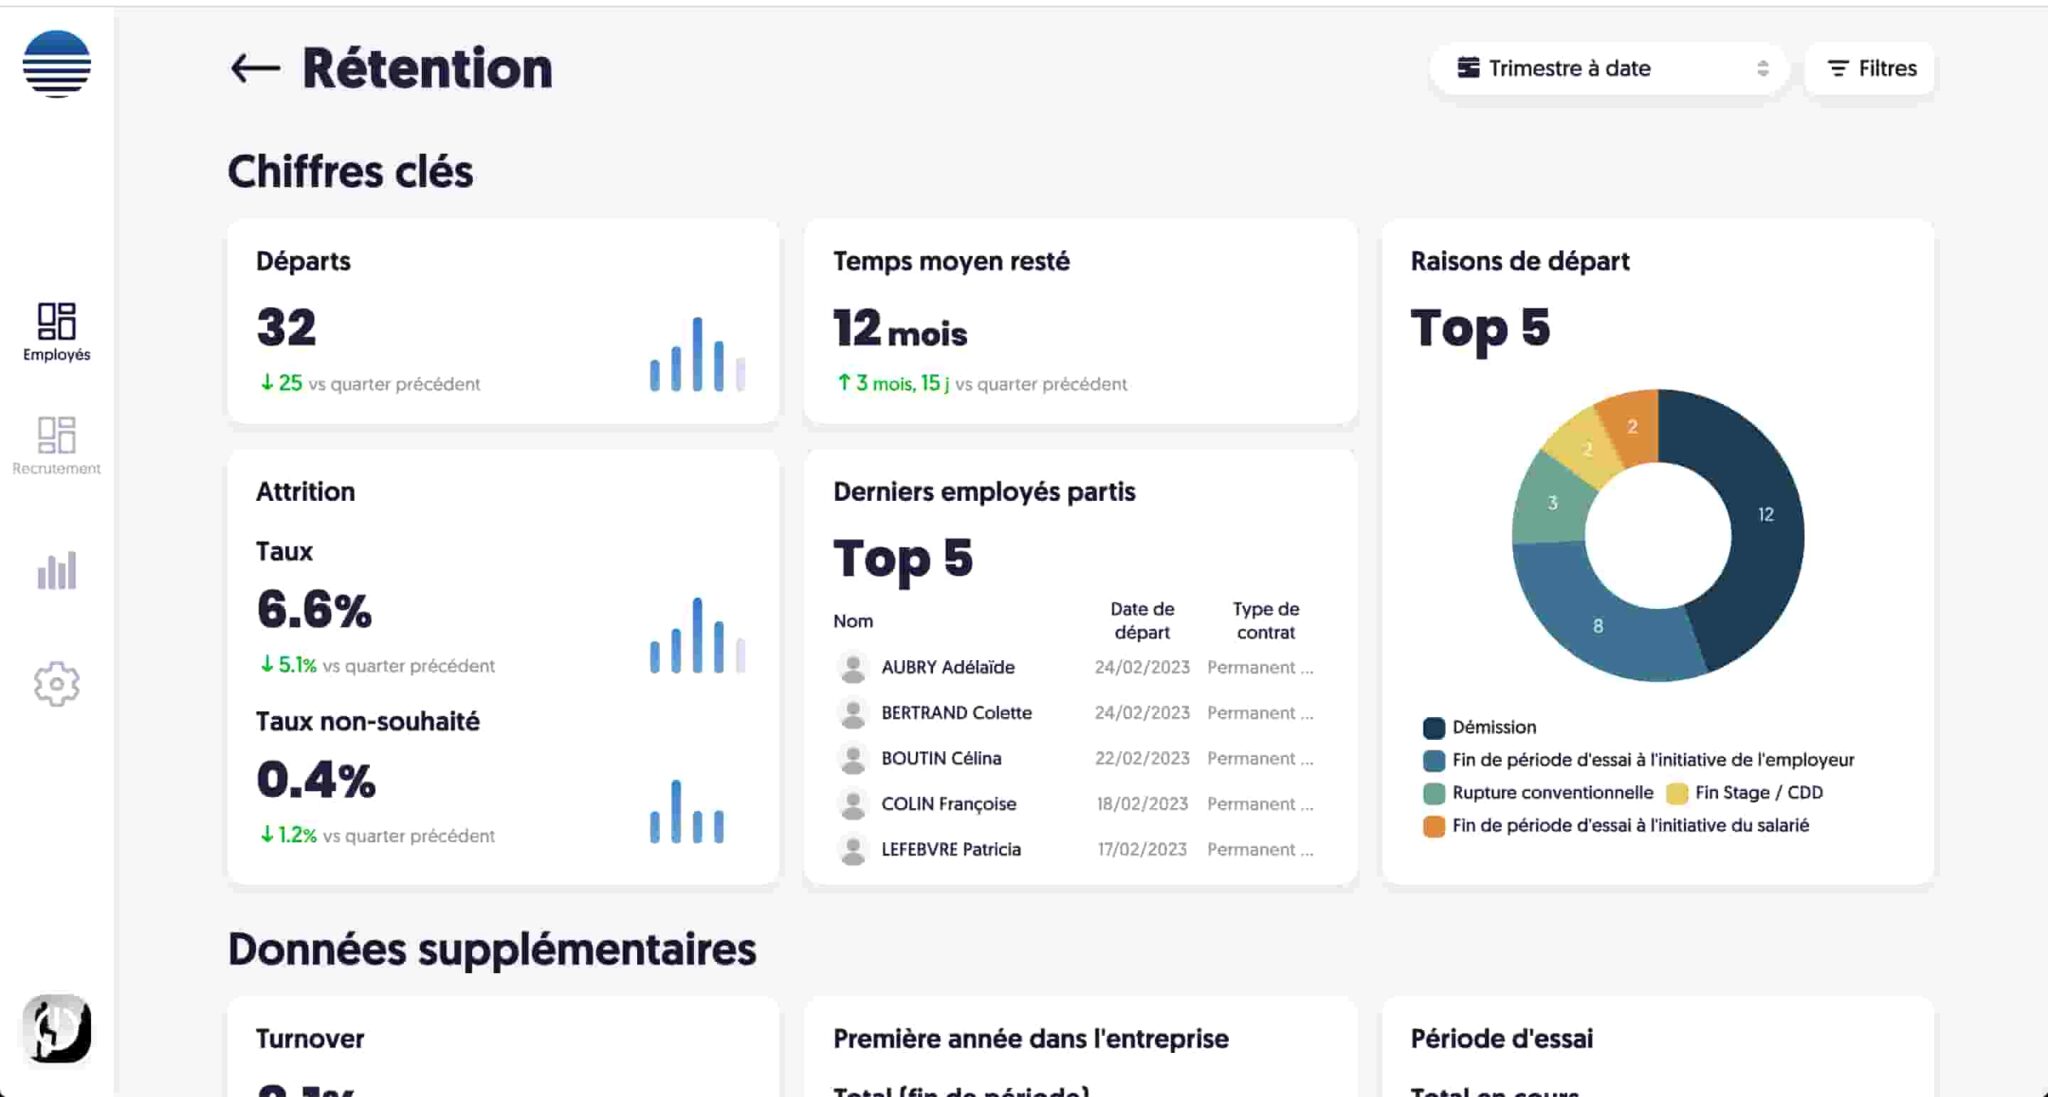Click the Départs mini bar chart
The image size is (2048, 1097).
[697, 355]
